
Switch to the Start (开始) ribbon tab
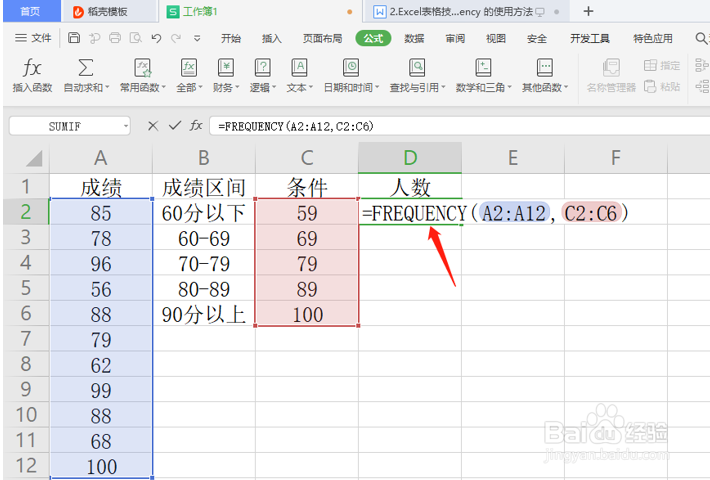[231, 38]
